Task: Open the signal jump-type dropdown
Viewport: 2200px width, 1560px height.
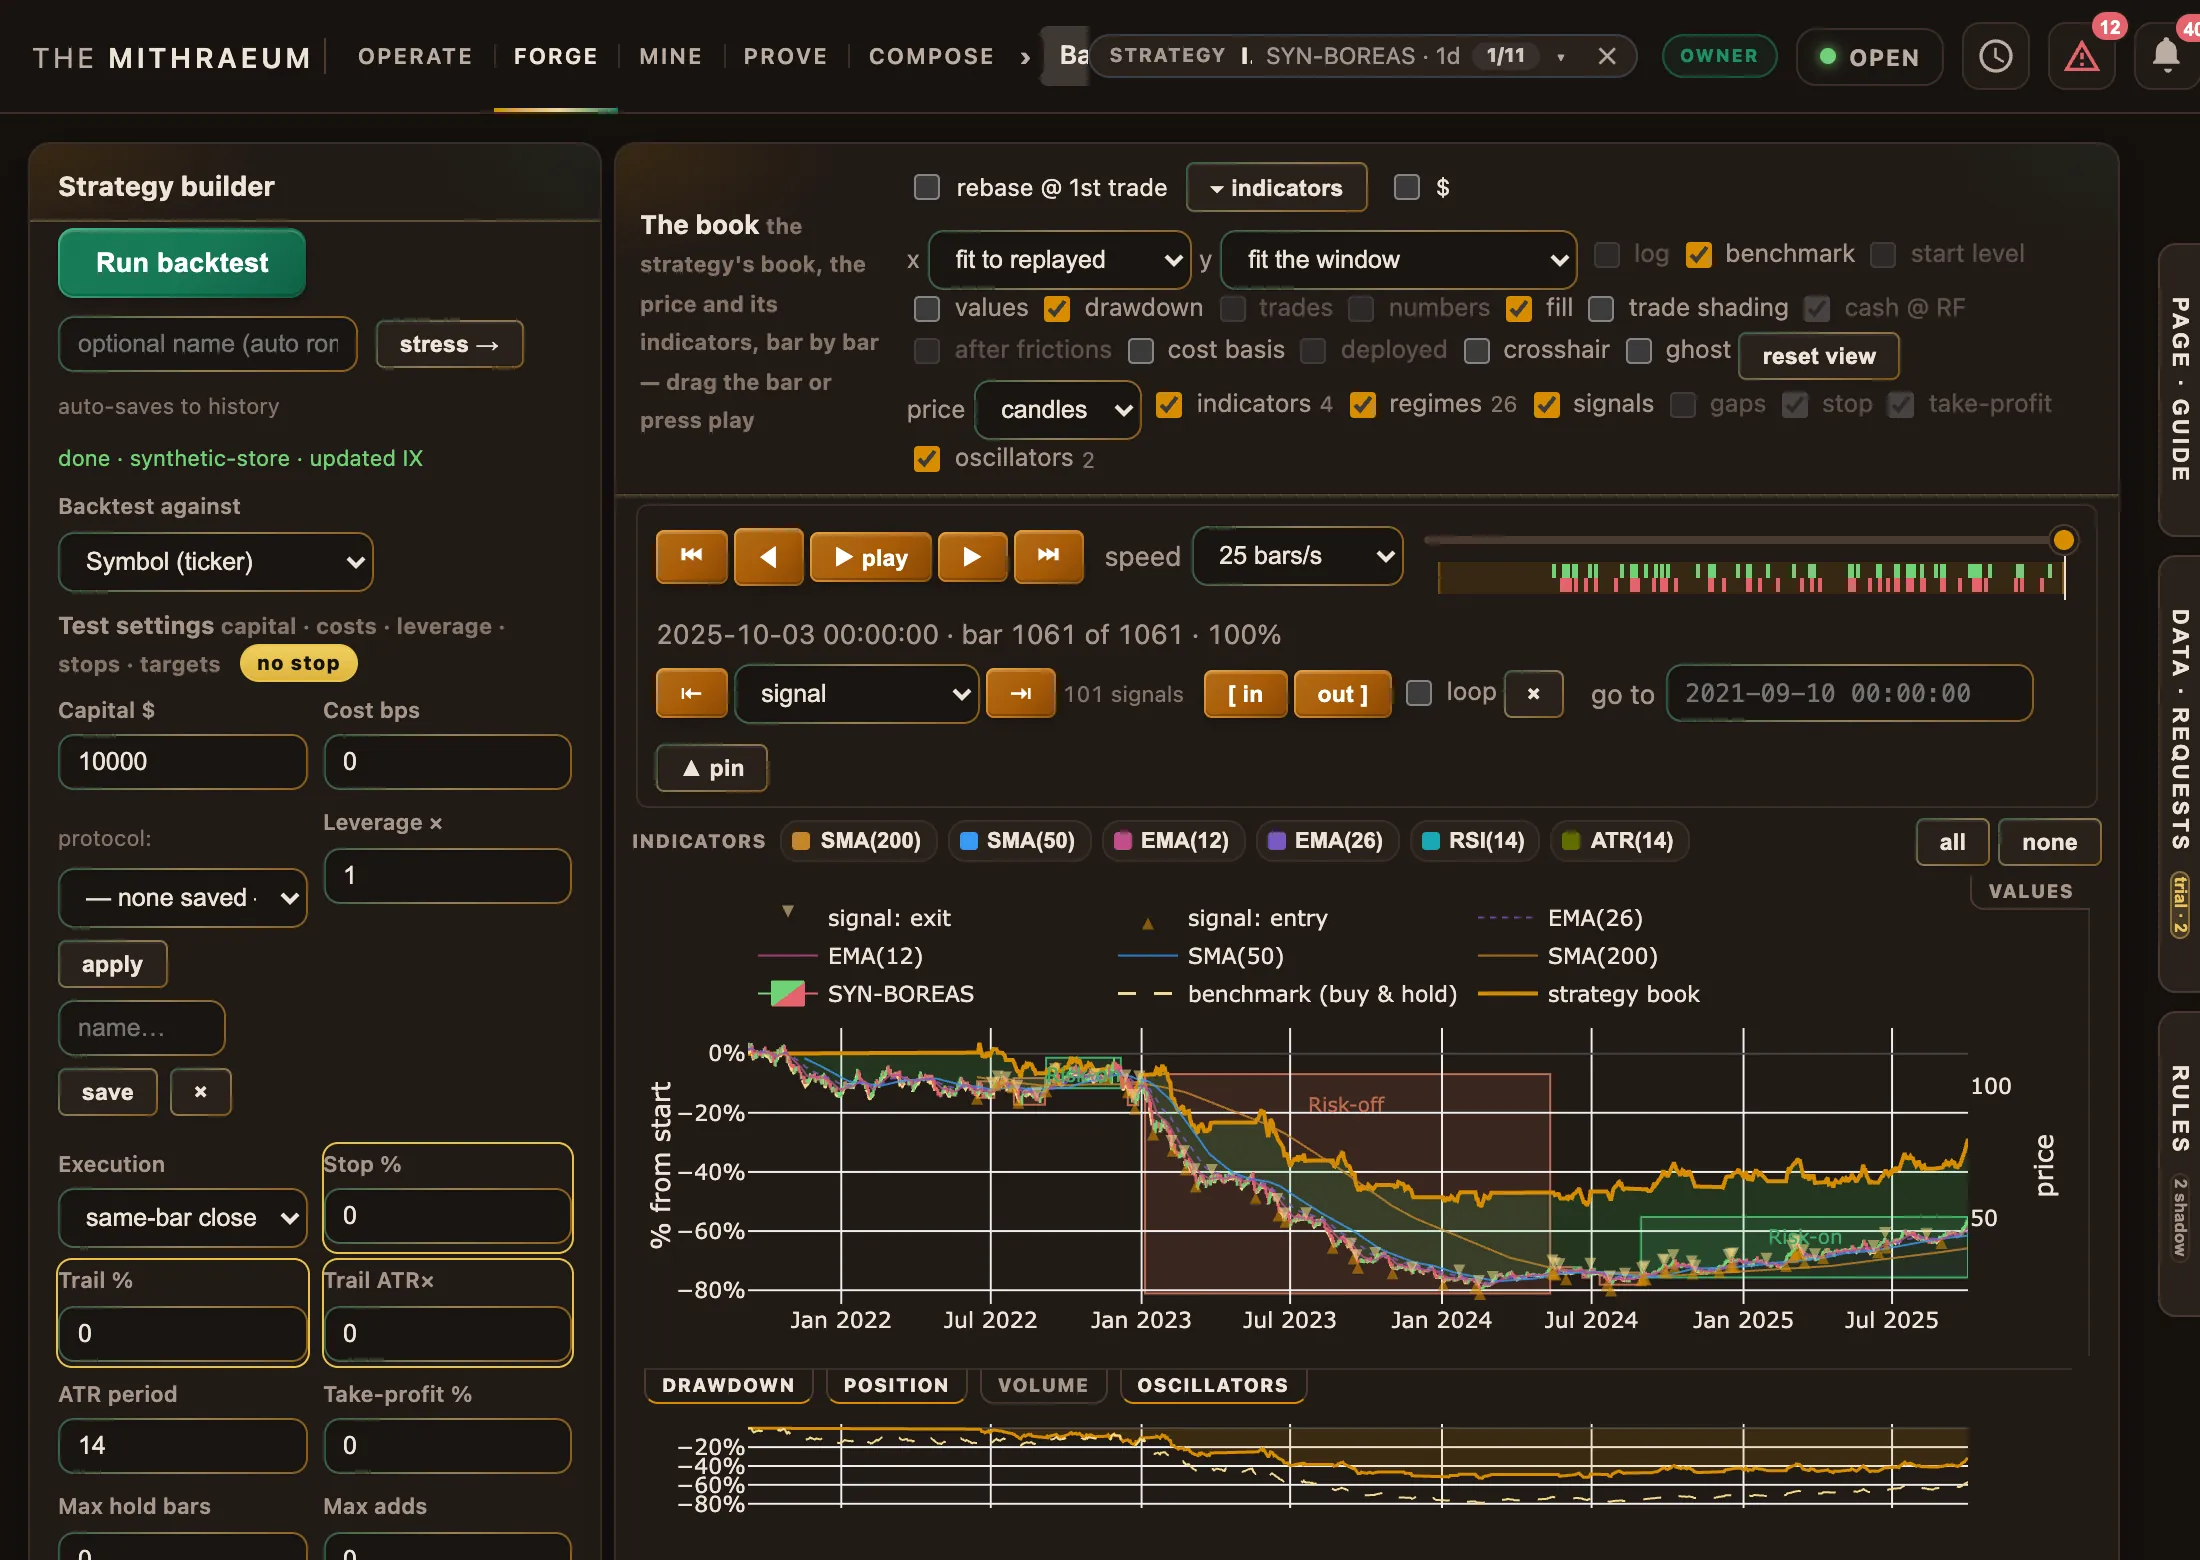Action: coord(856,693)
